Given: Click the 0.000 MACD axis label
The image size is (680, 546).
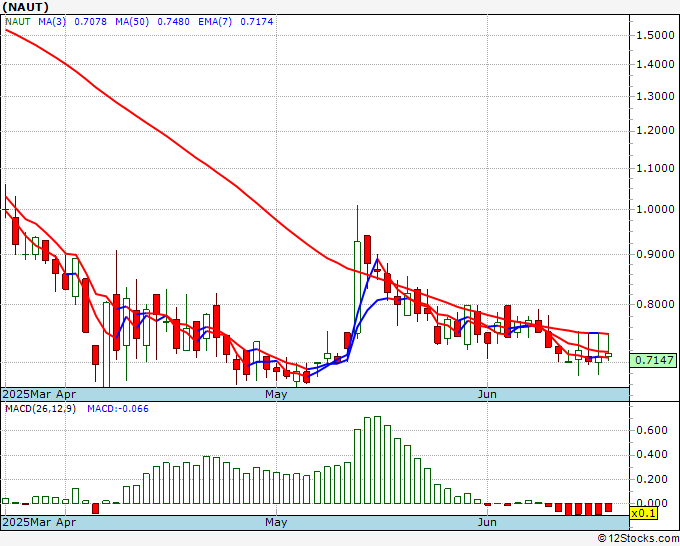Looking at the screenshot, I should (651, 503).
